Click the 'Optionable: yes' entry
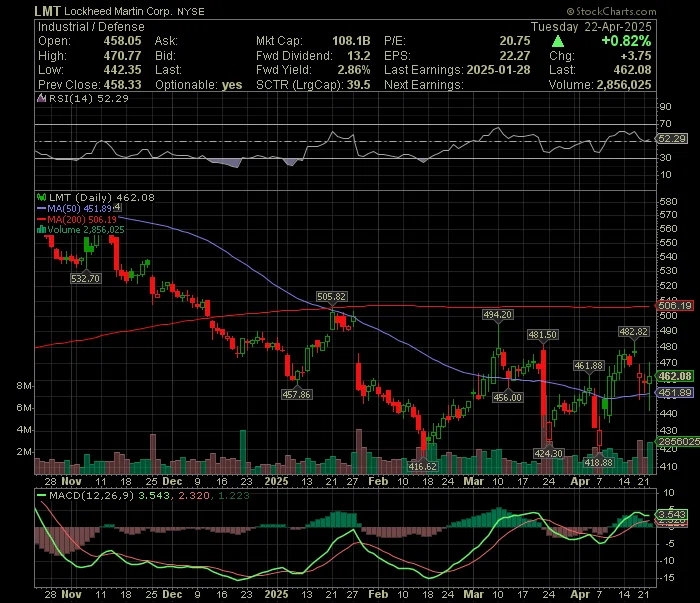 click(x=199, y=85)
